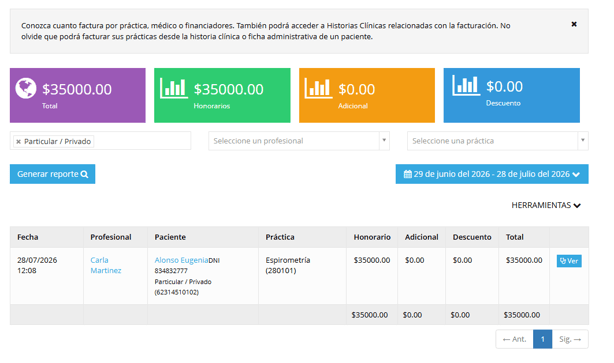The image size is (614, 363).
Task: Click the $0.00 Adicional card amount
Action: coord(357,89)
